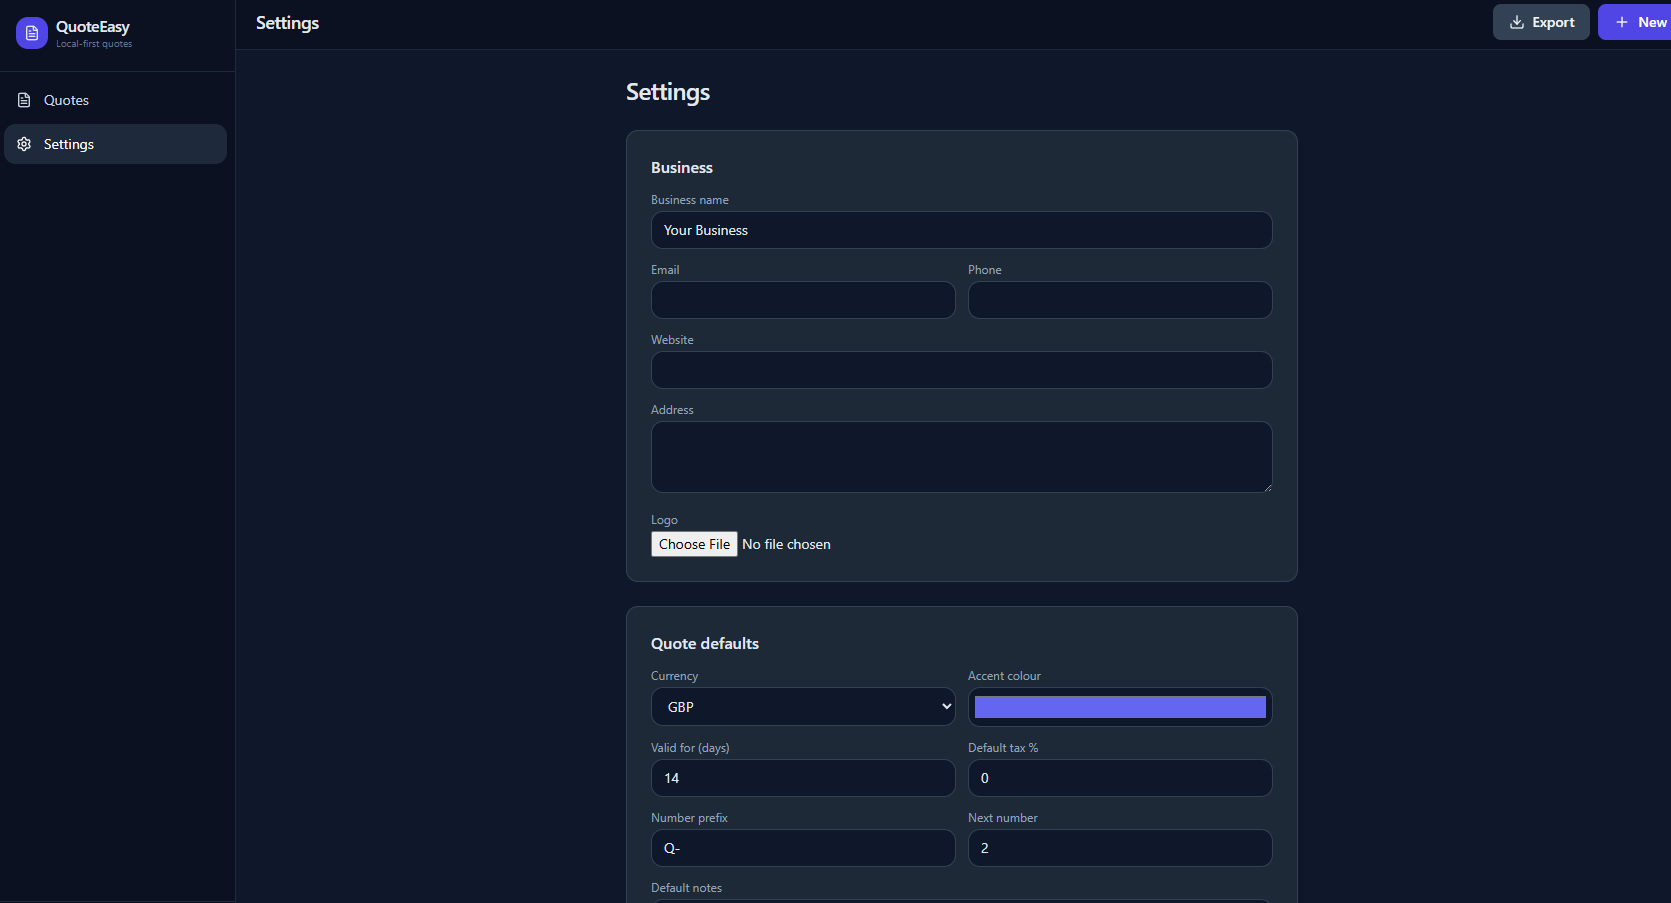
Task: Click the 'Quote defaults' section heading
Action: click(x=705, y=644)
